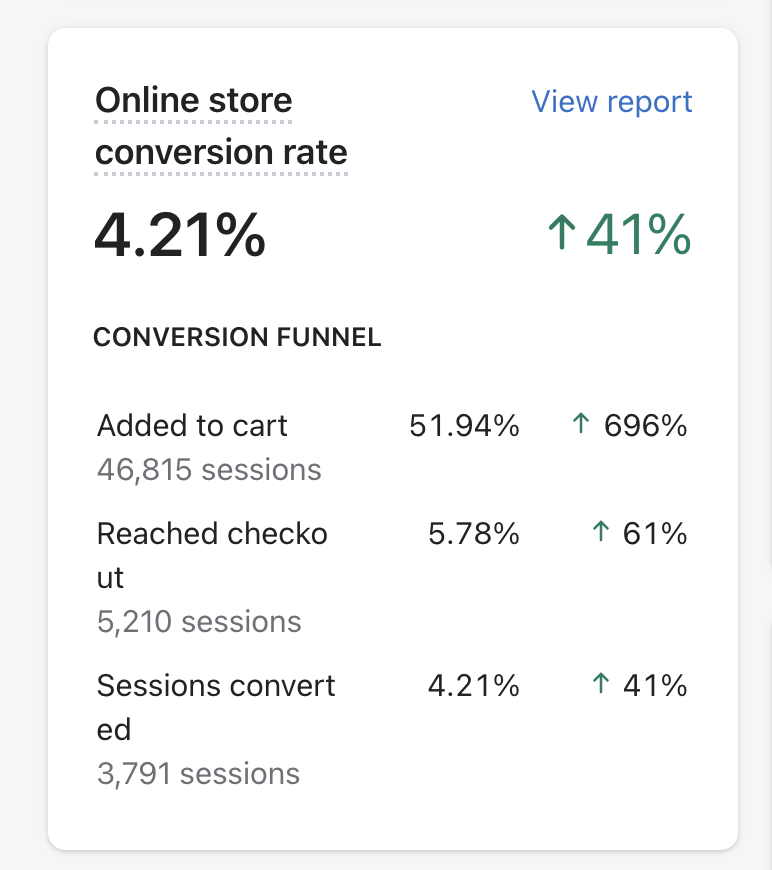Click the headline 41% increase figure
Image resolution: width=772 pixels, height=870 pixels.
click(x=638, y=235)
